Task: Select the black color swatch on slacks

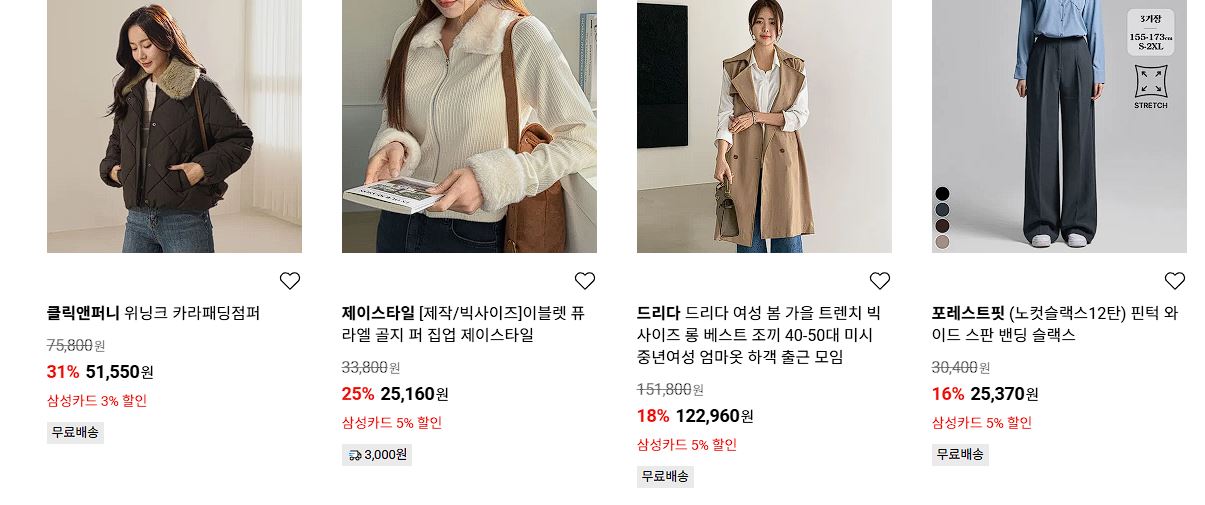Action: click(942, 193)
